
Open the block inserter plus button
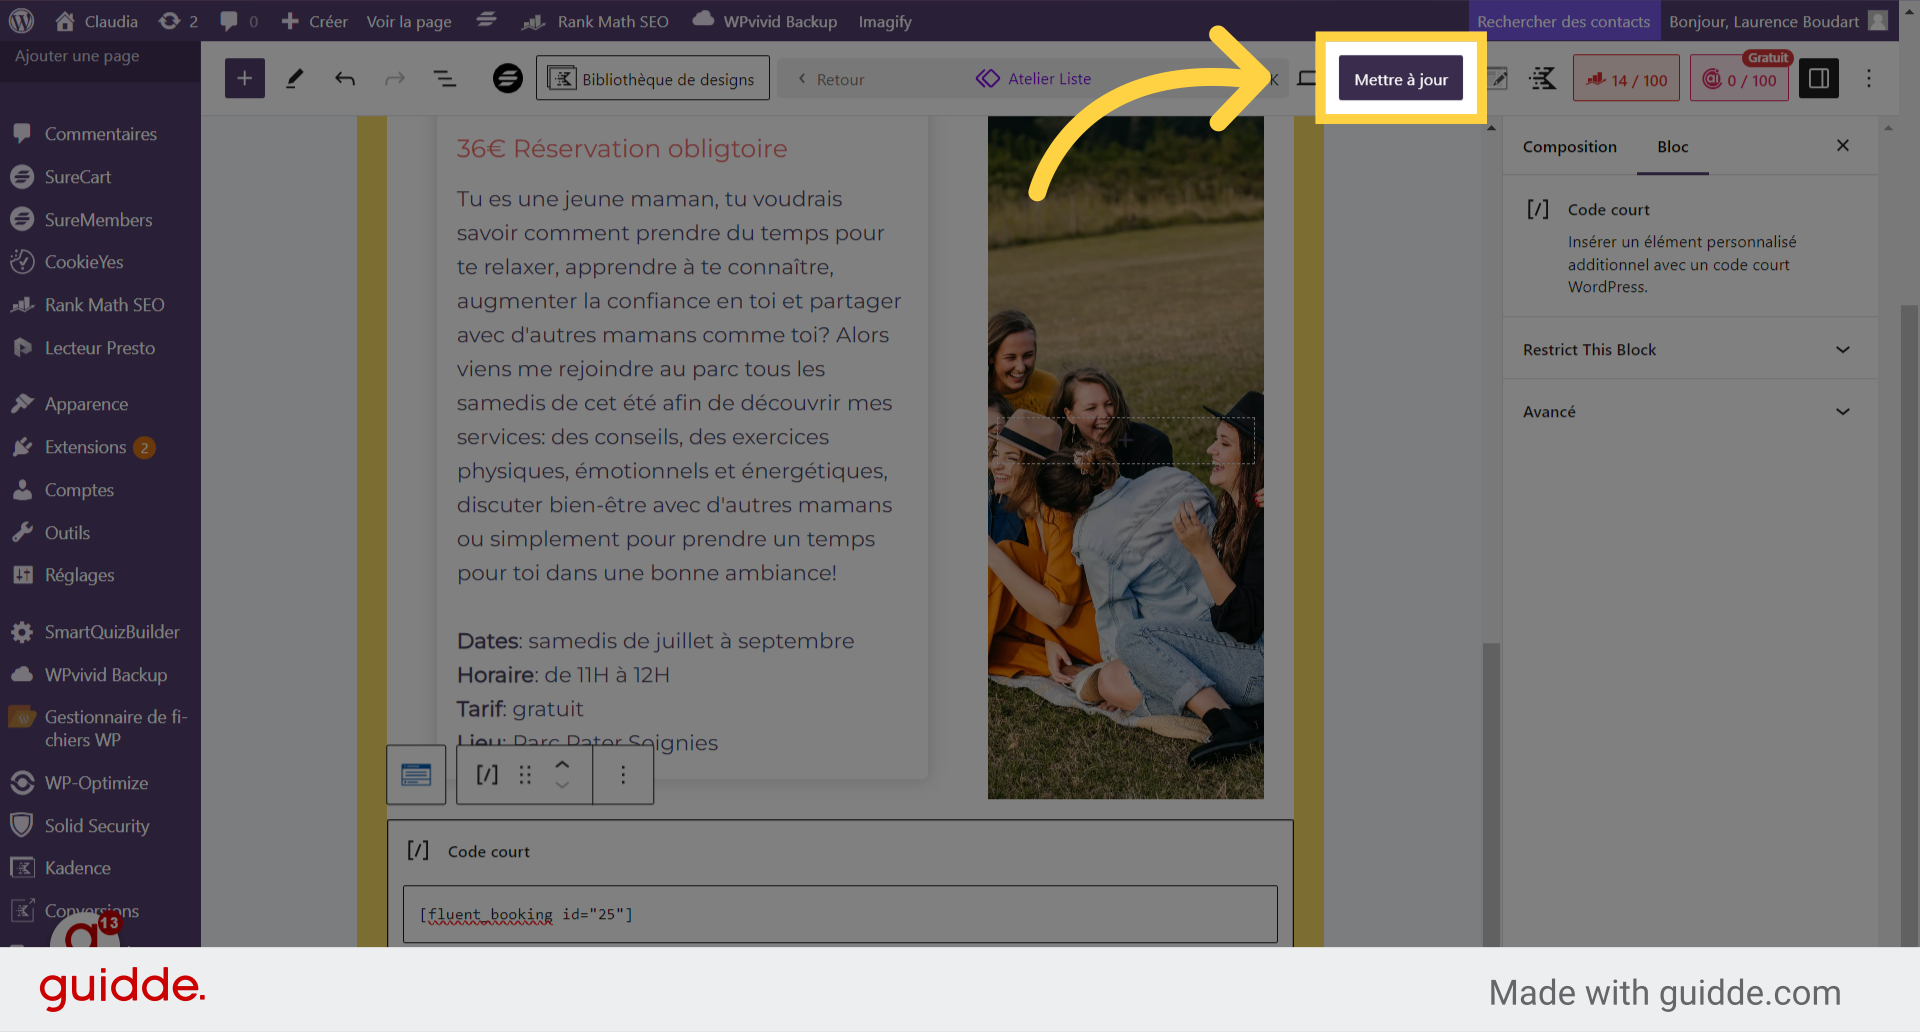click(x=245, y=79)
